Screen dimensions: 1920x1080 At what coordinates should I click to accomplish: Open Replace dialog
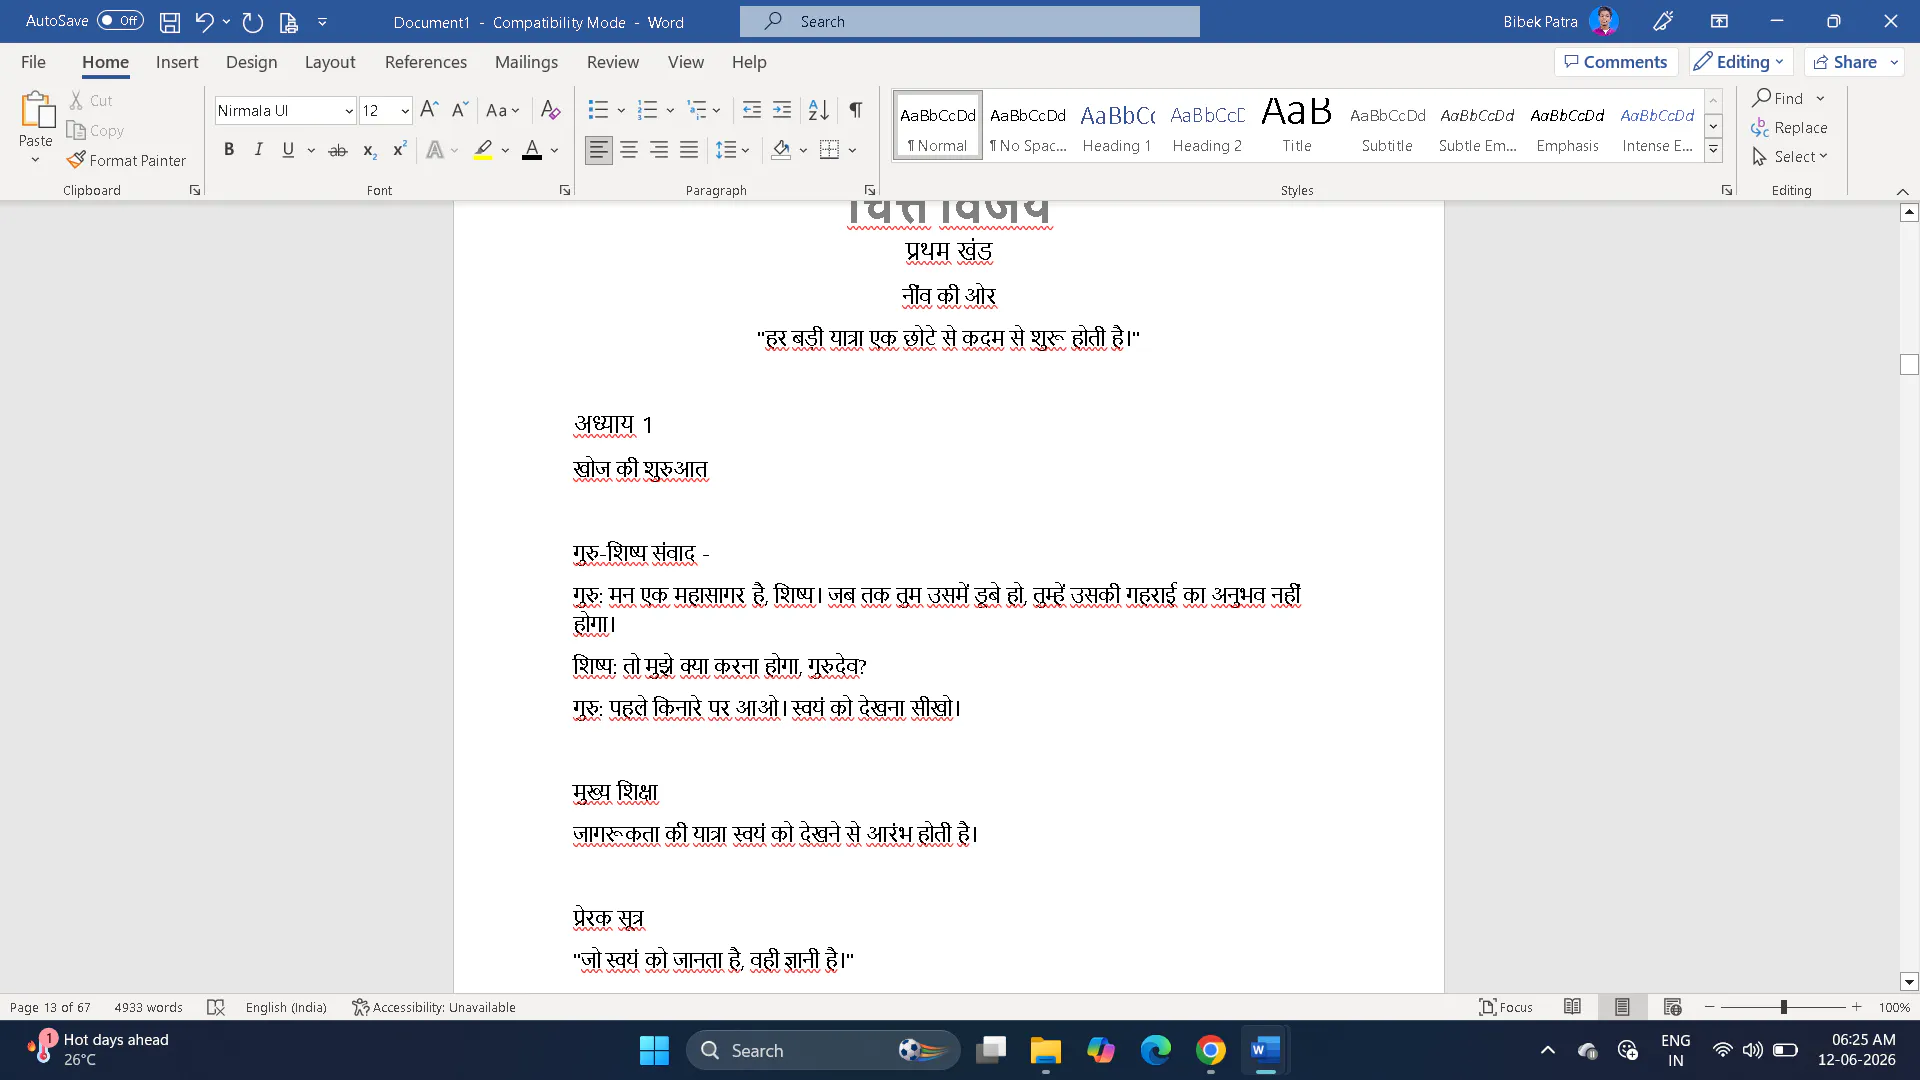point(1789,127)
